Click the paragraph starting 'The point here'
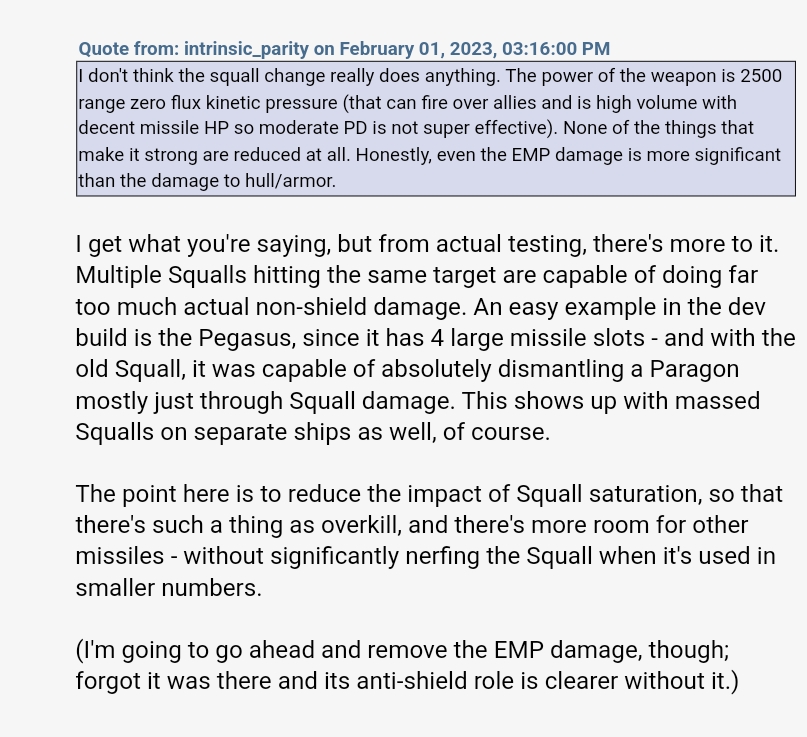 pyautogui.click(x=425, y=540)
